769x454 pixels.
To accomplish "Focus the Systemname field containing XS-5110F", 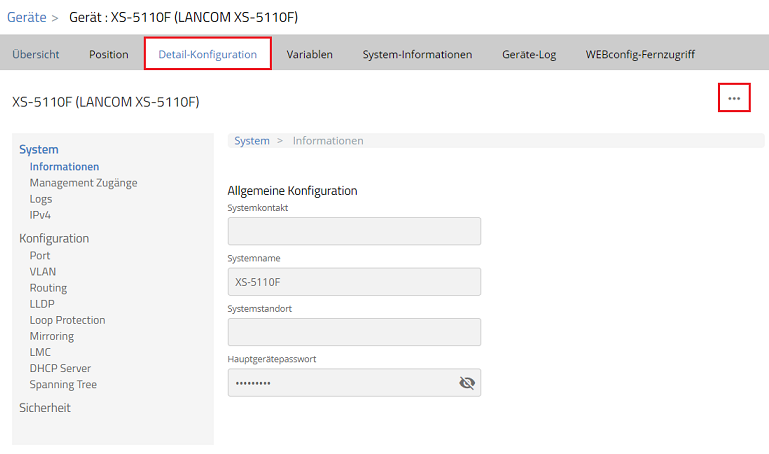I will pyautogui.click(x=354, y=281).
